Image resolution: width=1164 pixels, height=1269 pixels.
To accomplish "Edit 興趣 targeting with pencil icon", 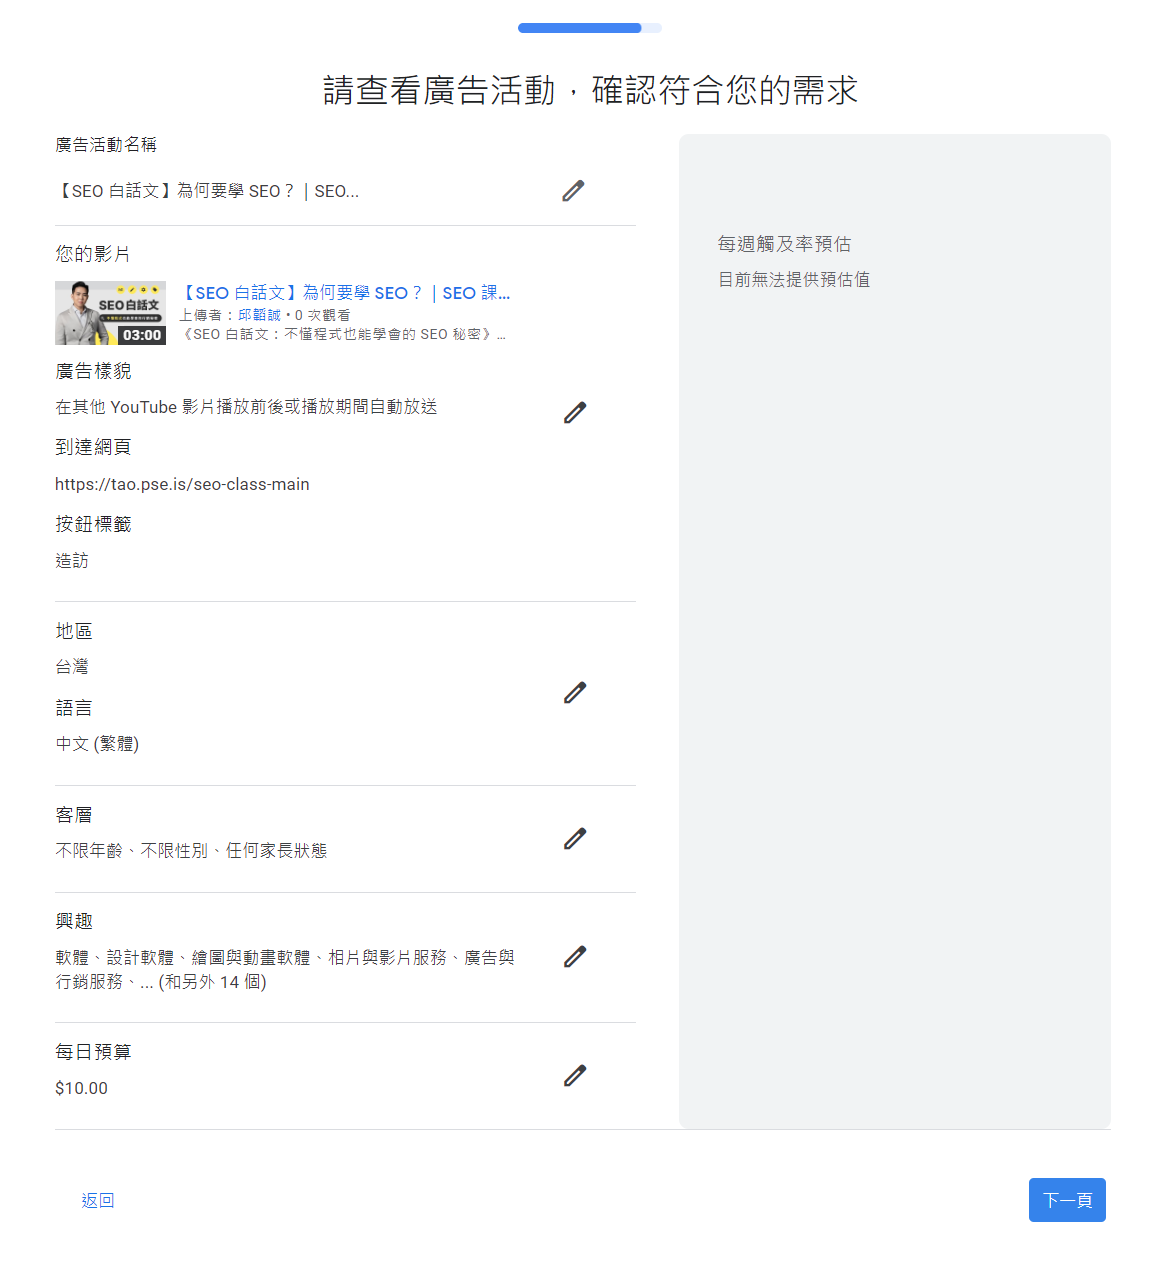I will [575, 957].
